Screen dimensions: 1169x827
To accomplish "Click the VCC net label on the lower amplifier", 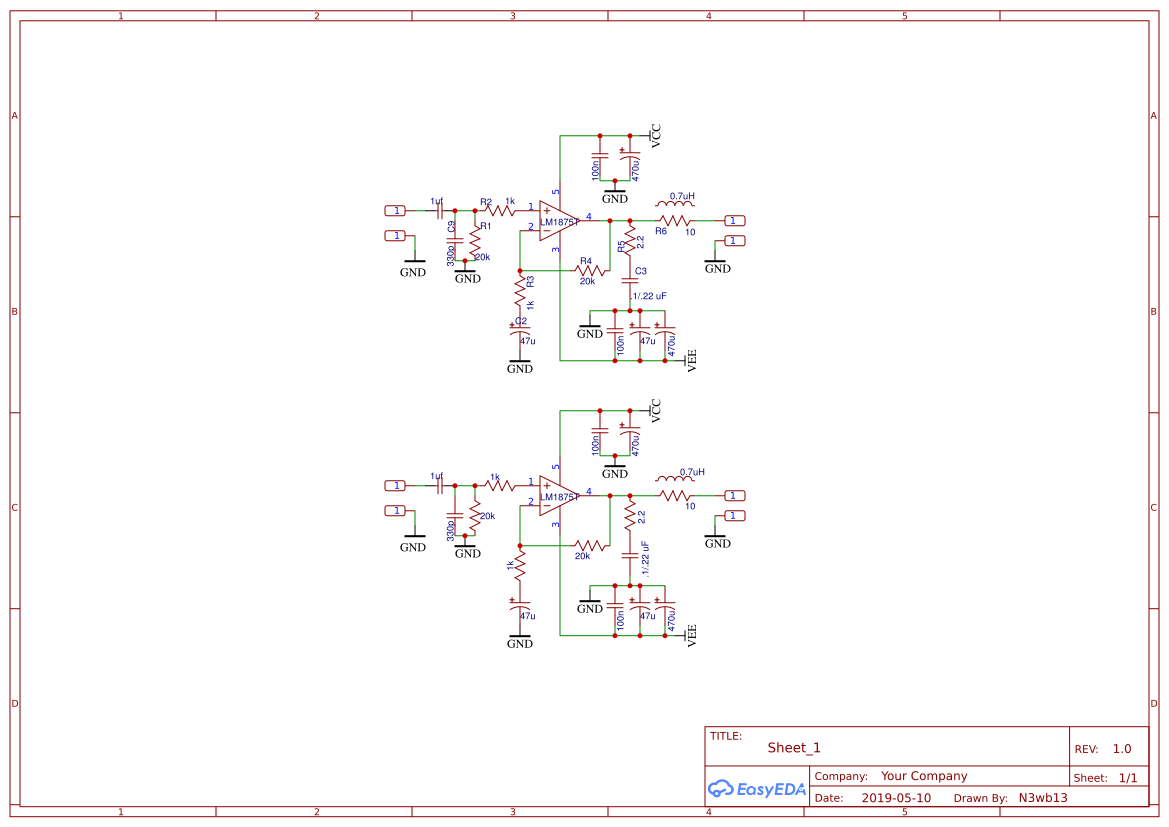I will click(657, 411).
